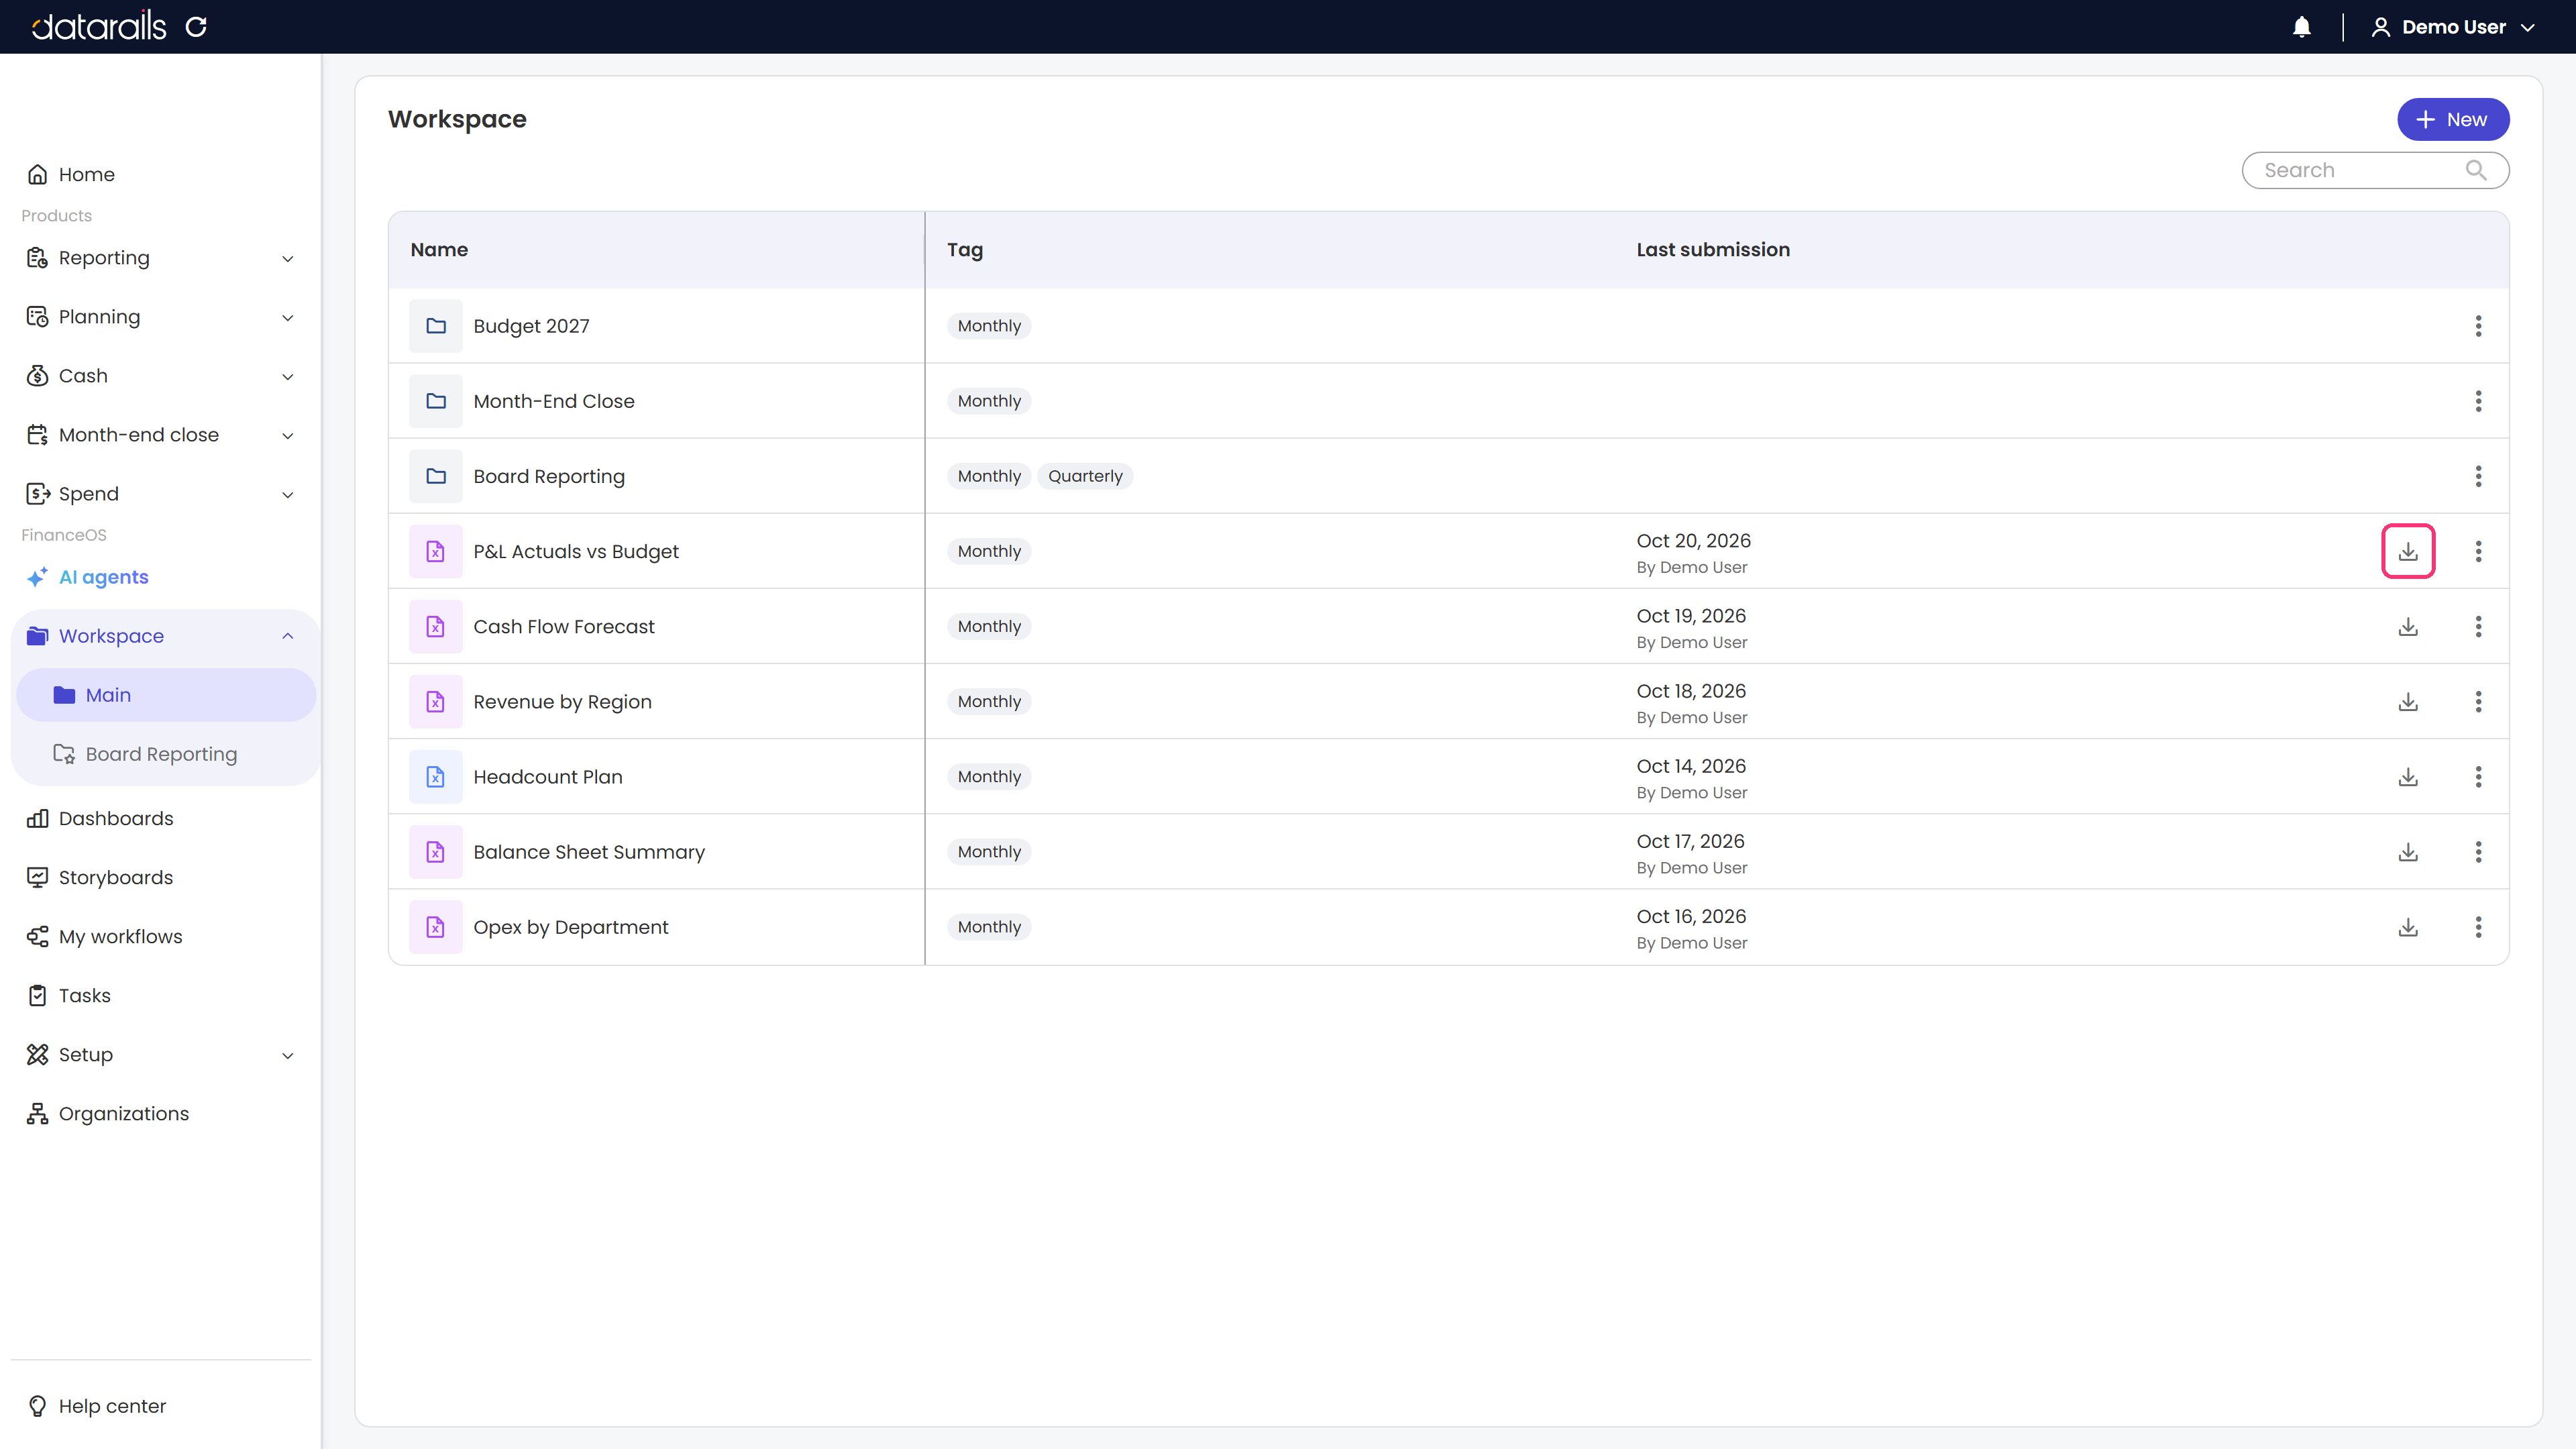Expand the Setup menu chevron

click(x=288, y=1056)
